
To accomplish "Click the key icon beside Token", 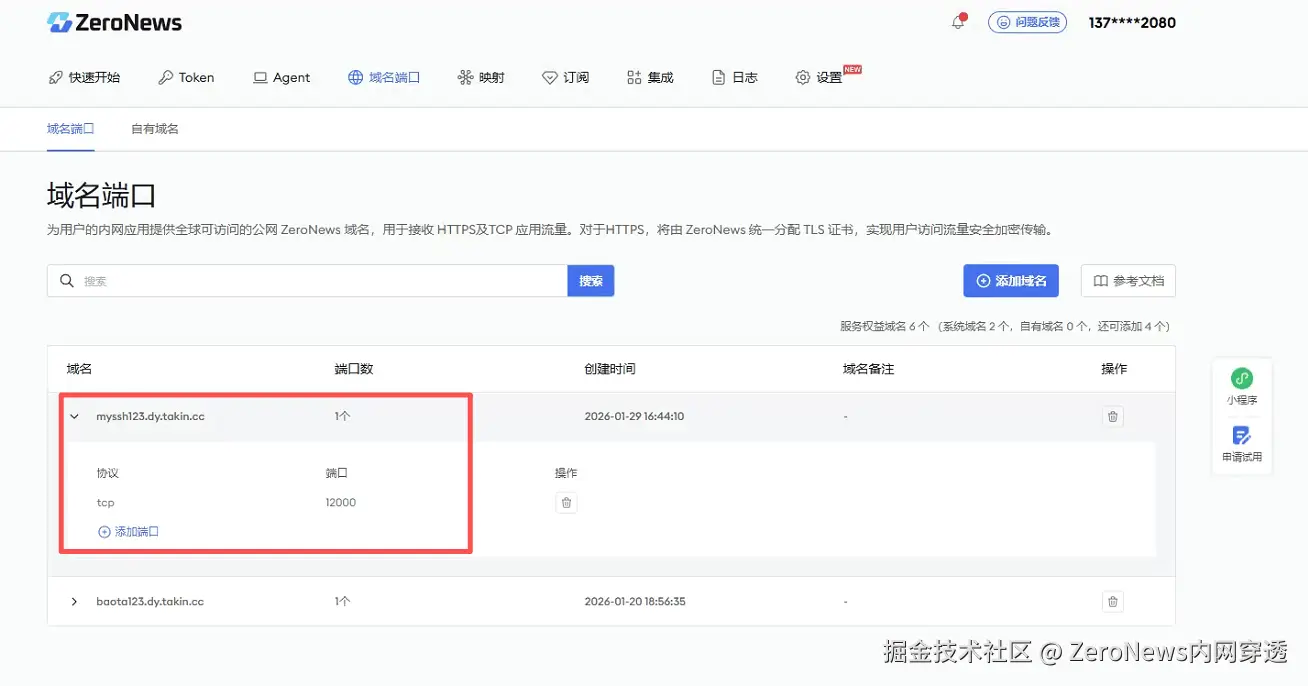I will [165, 77].
